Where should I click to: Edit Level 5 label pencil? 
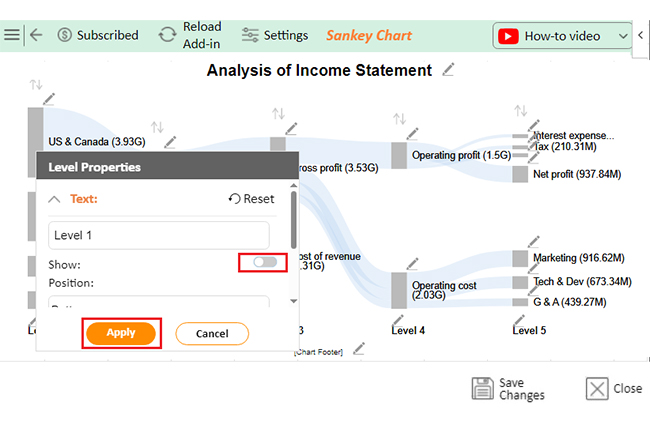519,320
